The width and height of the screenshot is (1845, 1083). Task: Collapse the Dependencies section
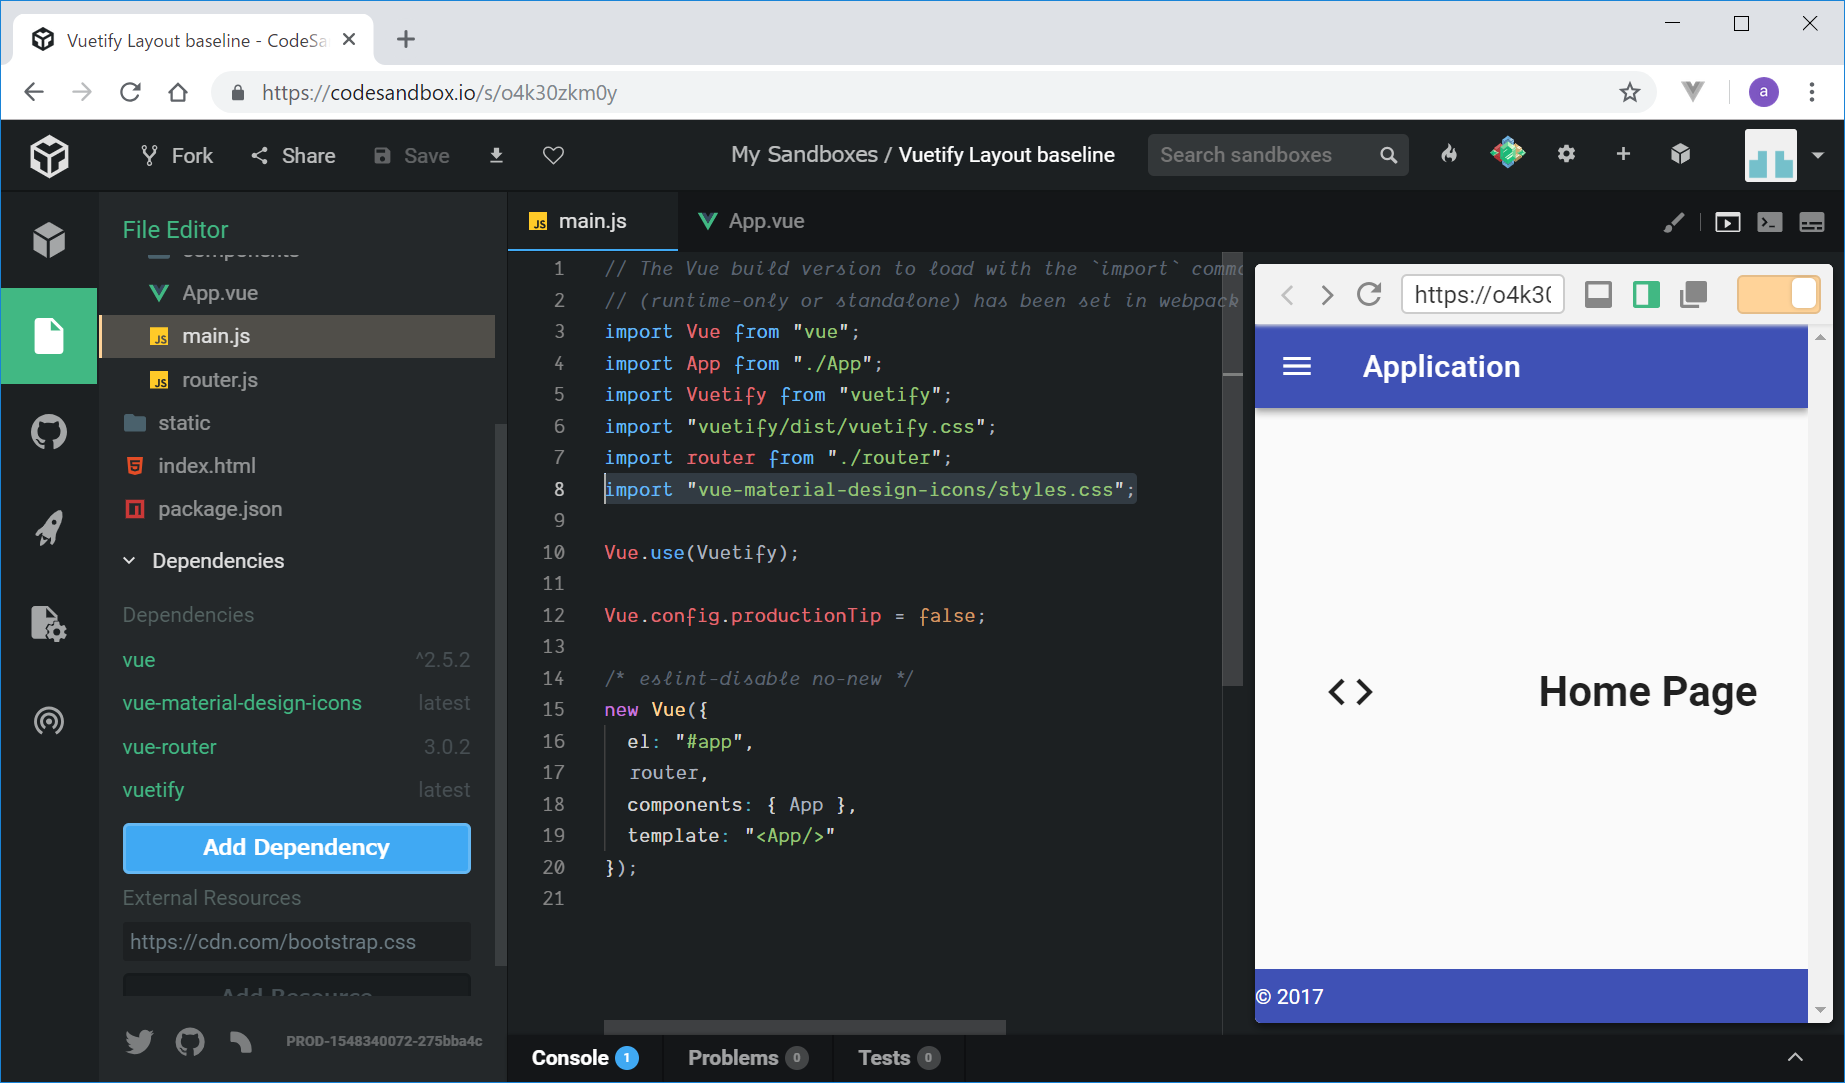pyautogui.click(x=129, y=561)
